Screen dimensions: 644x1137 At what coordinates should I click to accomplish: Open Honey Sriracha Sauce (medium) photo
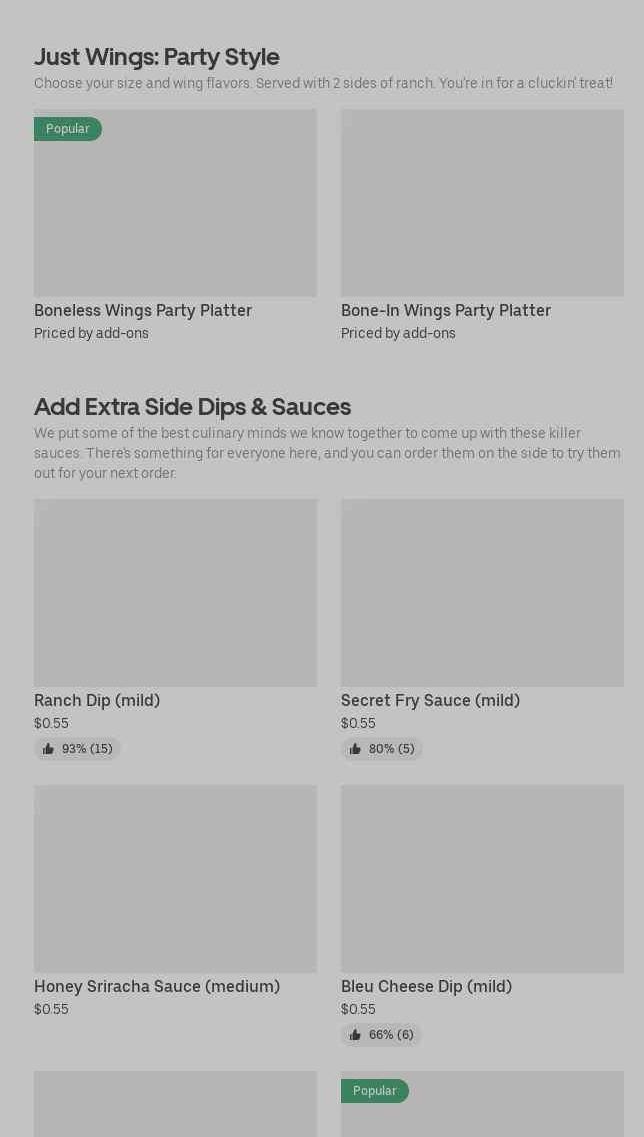tap(176, 879)
